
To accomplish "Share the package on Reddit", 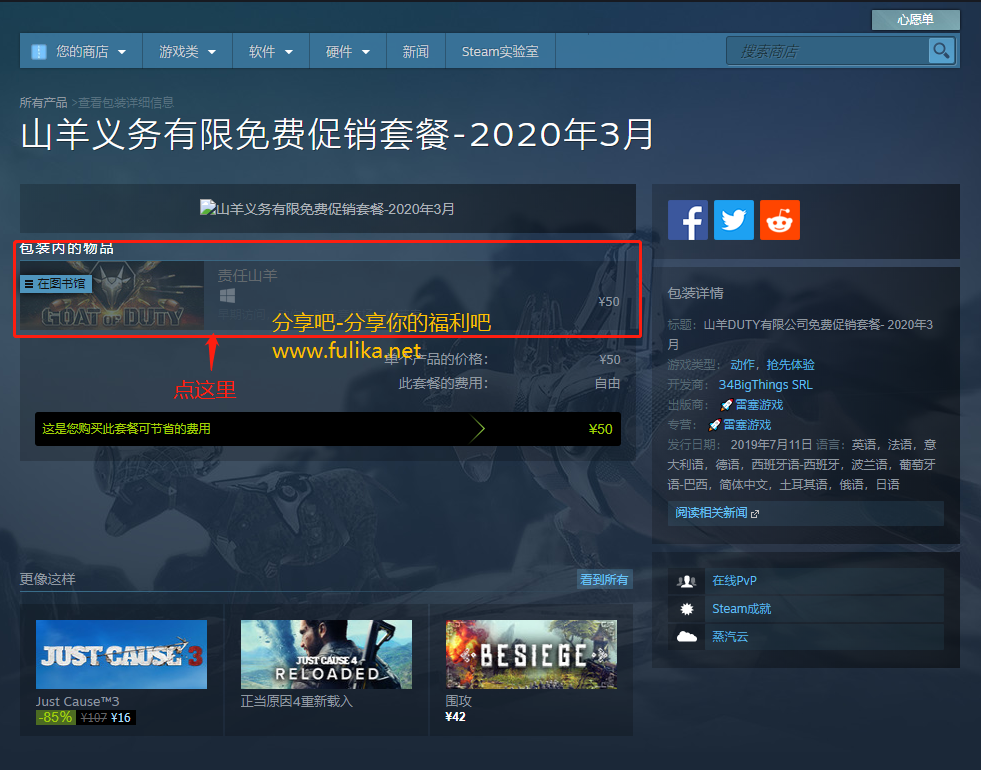I will 780,220.
